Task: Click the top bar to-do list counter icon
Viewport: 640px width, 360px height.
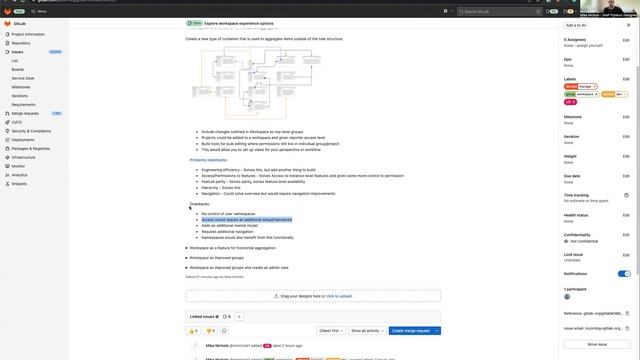Action: tap(569, 11)
